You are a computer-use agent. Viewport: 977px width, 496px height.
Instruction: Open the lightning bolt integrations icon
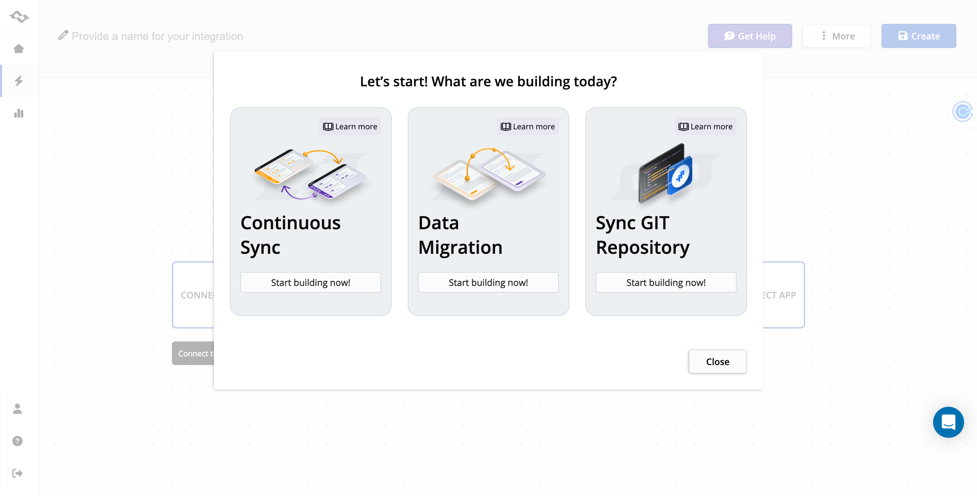[x=18, y=81]
